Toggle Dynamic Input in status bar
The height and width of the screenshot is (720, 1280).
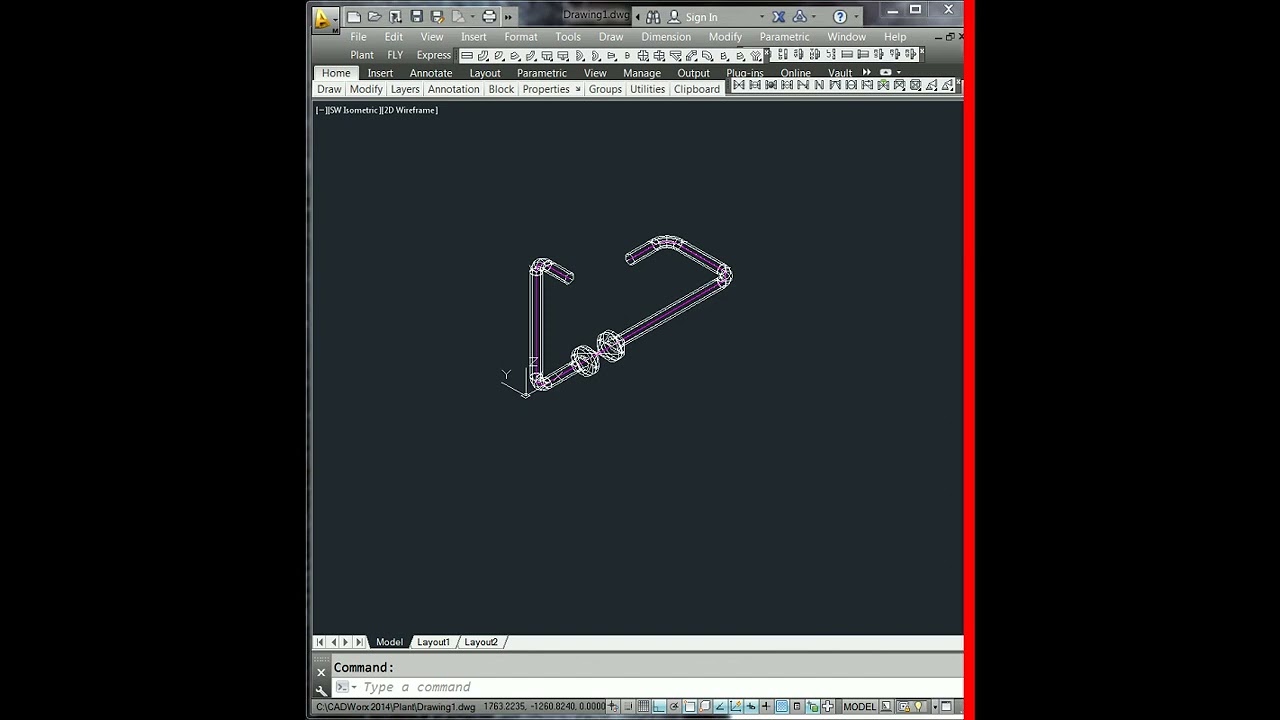[x=751, y=706]
